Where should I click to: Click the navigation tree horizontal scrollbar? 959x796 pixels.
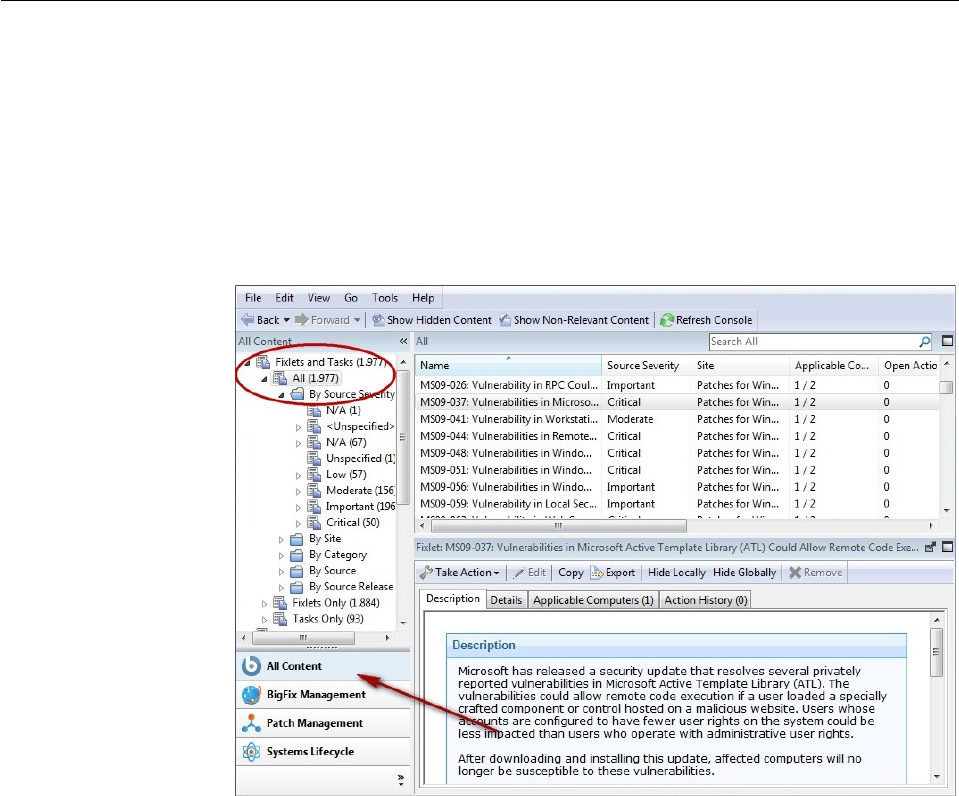tap(303, 638)
